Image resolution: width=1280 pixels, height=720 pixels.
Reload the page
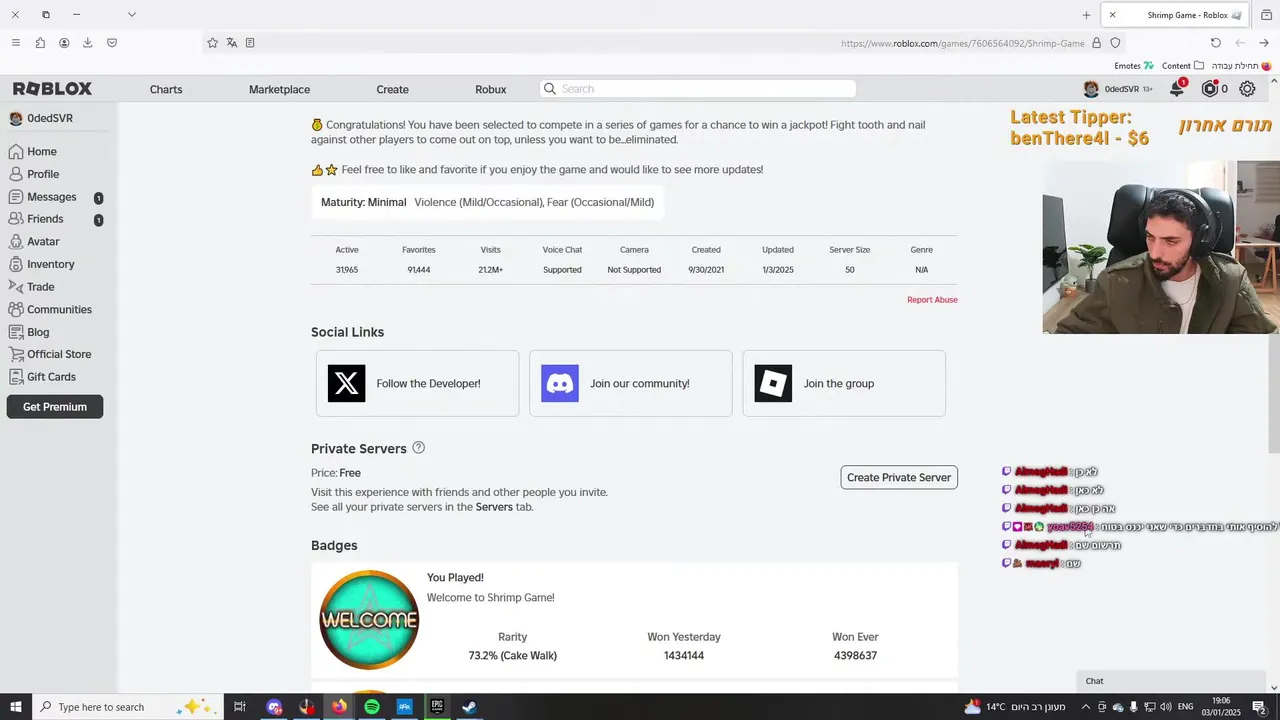(1216, 43)
